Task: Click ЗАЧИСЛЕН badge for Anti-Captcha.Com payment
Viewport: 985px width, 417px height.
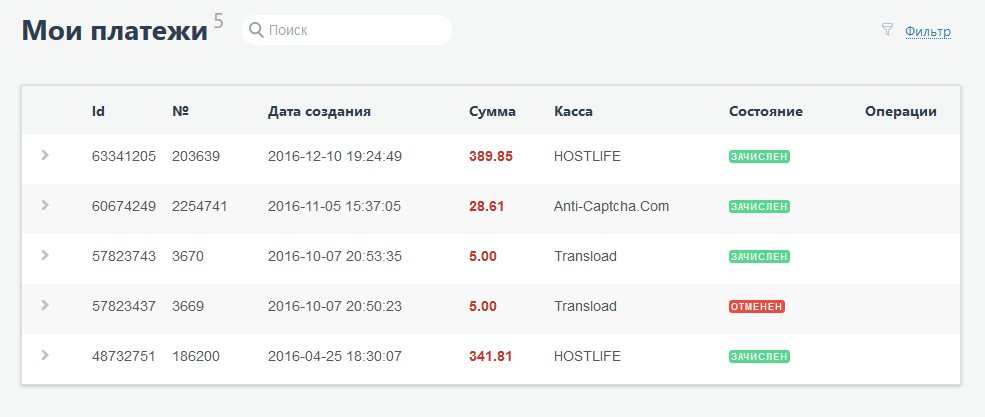Action: 760,207
